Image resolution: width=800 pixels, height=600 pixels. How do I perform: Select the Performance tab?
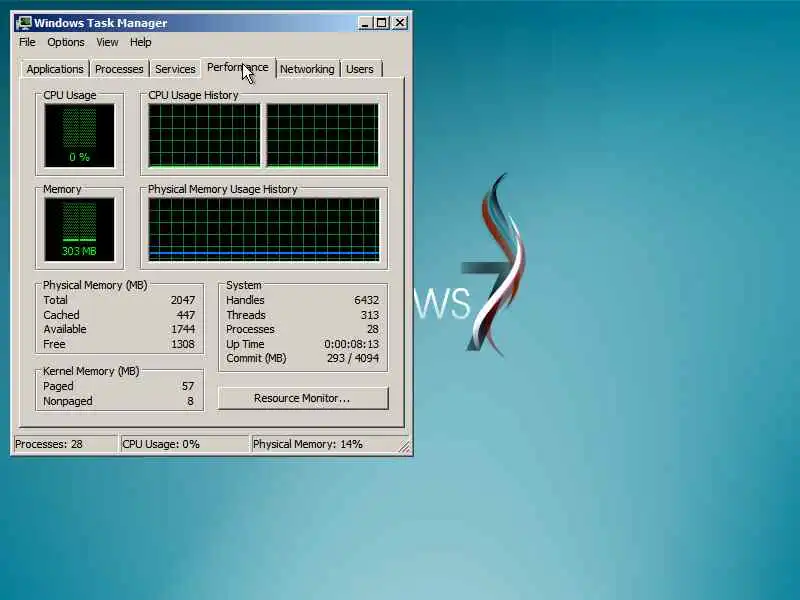click(x=238, y=67)
